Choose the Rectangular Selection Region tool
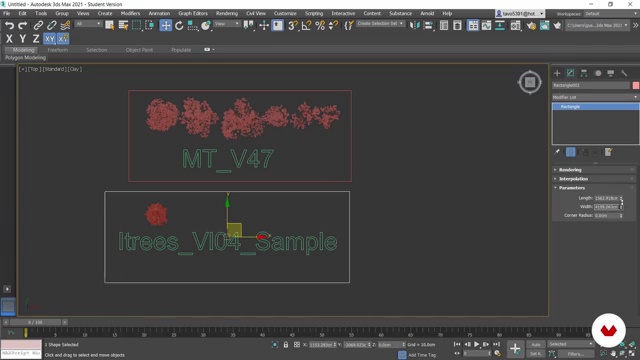 pos(136,25)
